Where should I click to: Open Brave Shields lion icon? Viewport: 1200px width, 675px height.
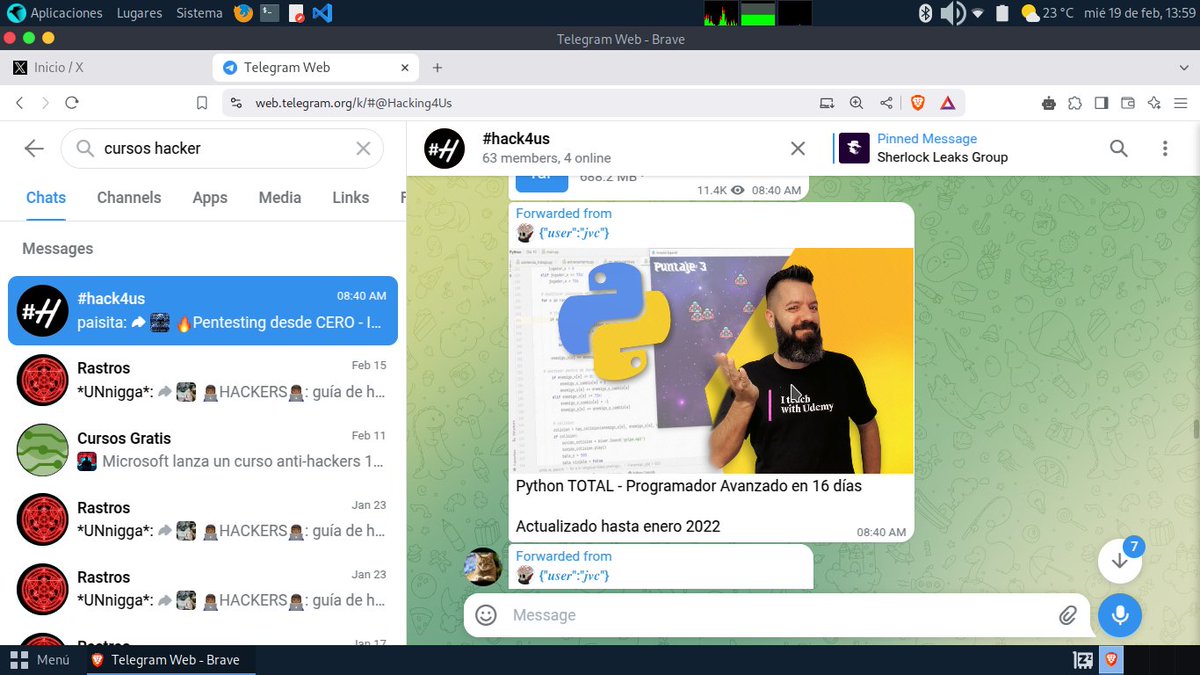click(x=918, y=102)
